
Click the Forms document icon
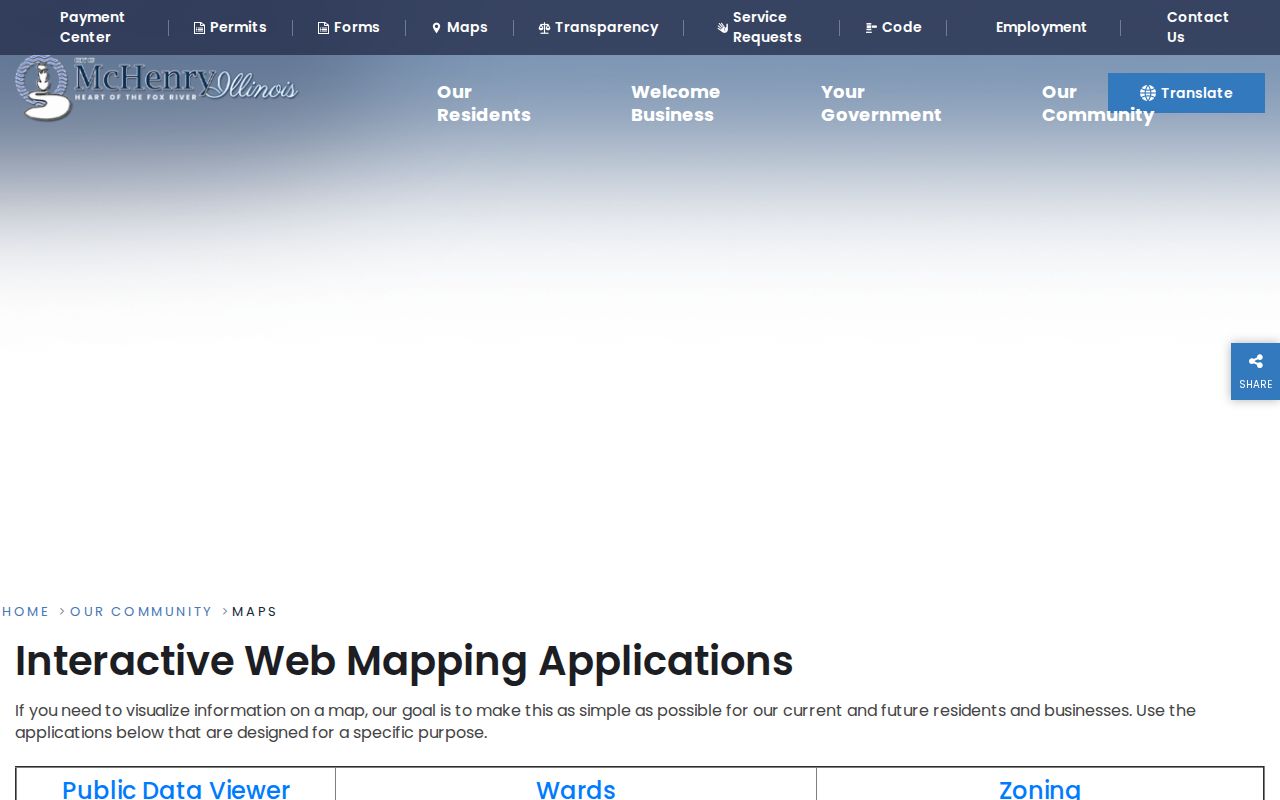(x=323, y=28)
